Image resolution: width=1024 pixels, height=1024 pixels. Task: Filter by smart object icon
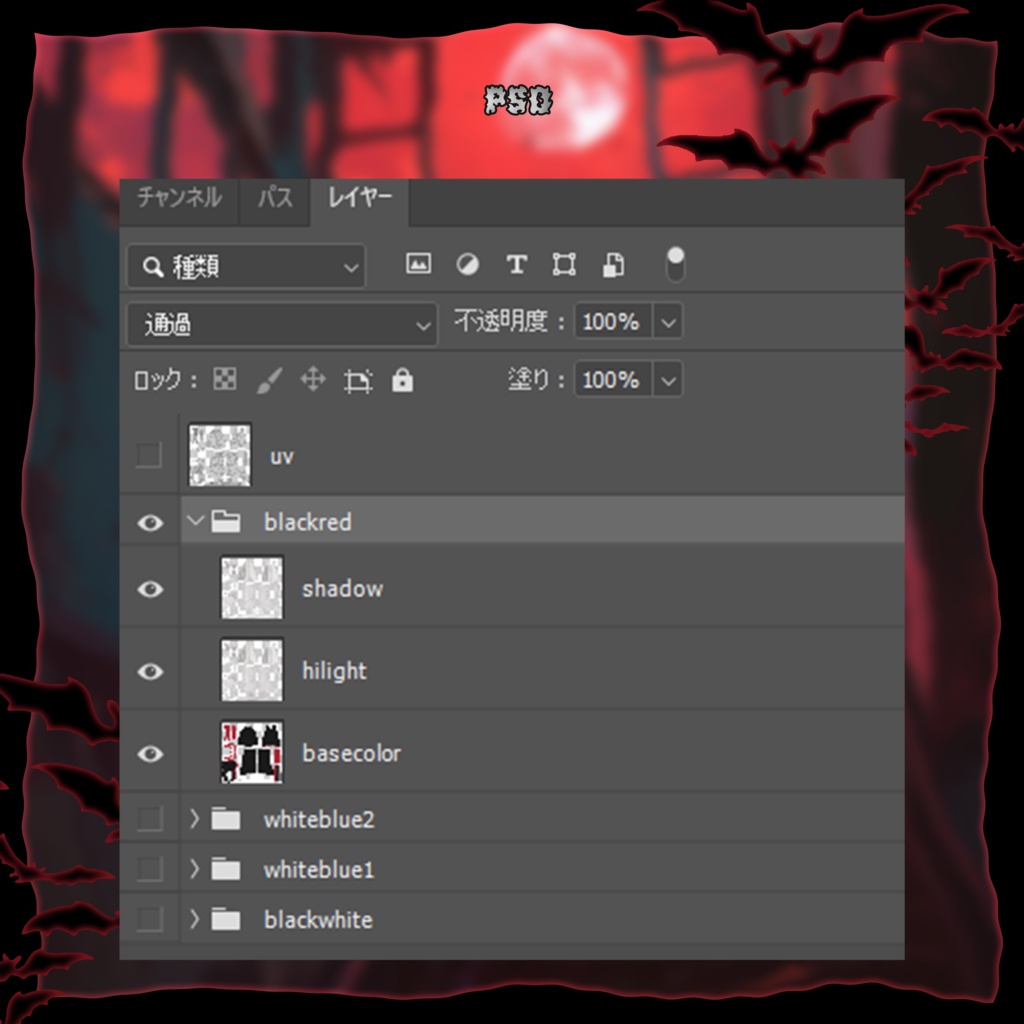tap(613, 264)
